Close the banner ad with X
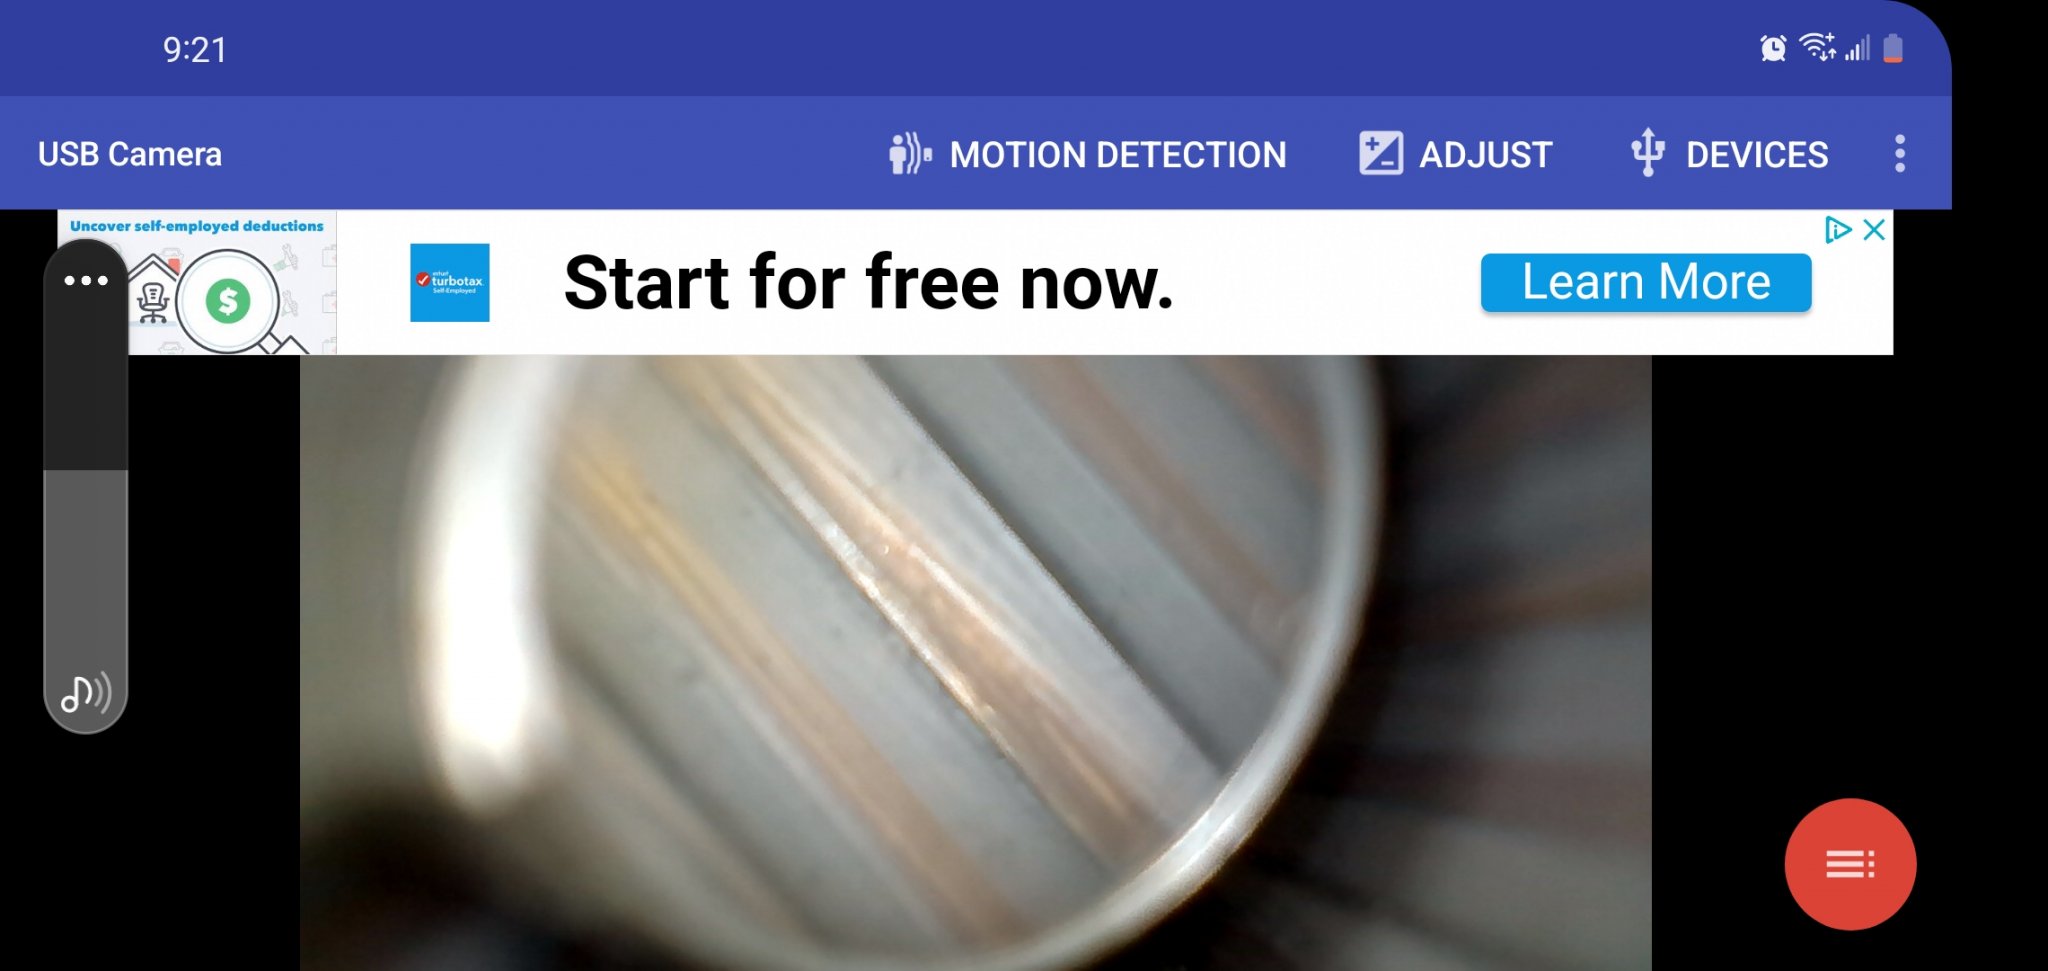 [x=1875, y=229]
